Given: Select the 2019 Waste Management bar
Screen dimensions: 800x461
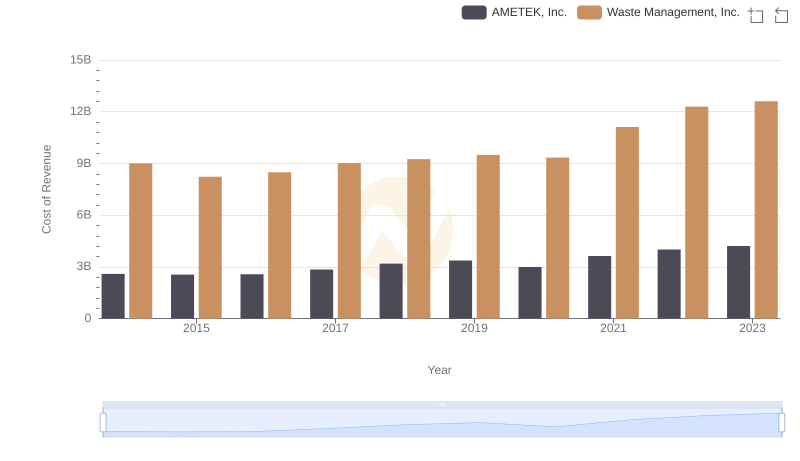Looking at the screenshot, I should tap(488, 237).
